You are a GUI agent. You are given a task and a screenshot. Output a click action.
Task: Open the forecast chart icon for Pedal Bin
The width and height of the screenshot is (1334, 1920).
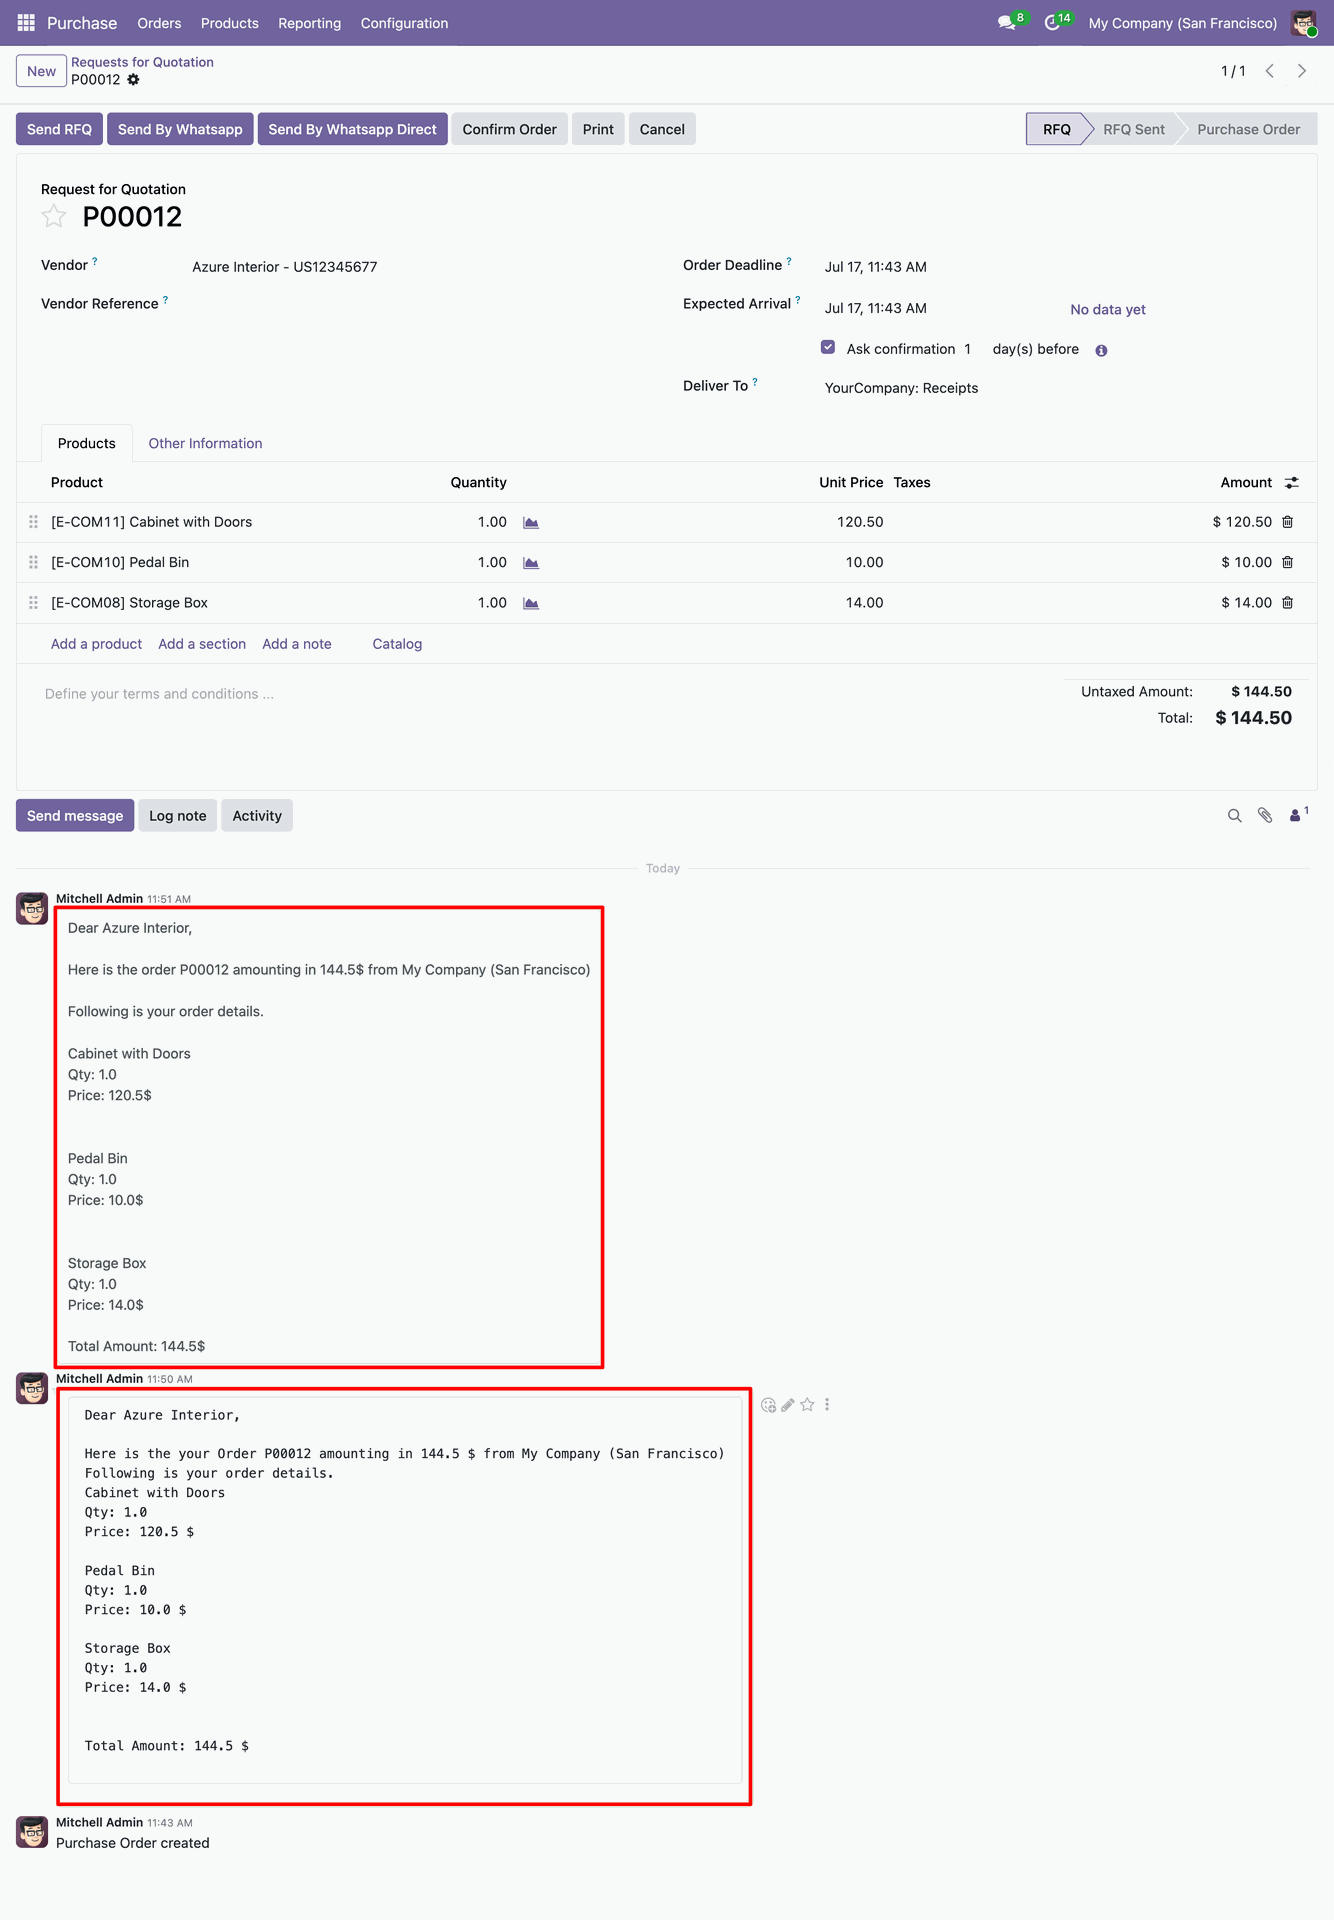531,563
